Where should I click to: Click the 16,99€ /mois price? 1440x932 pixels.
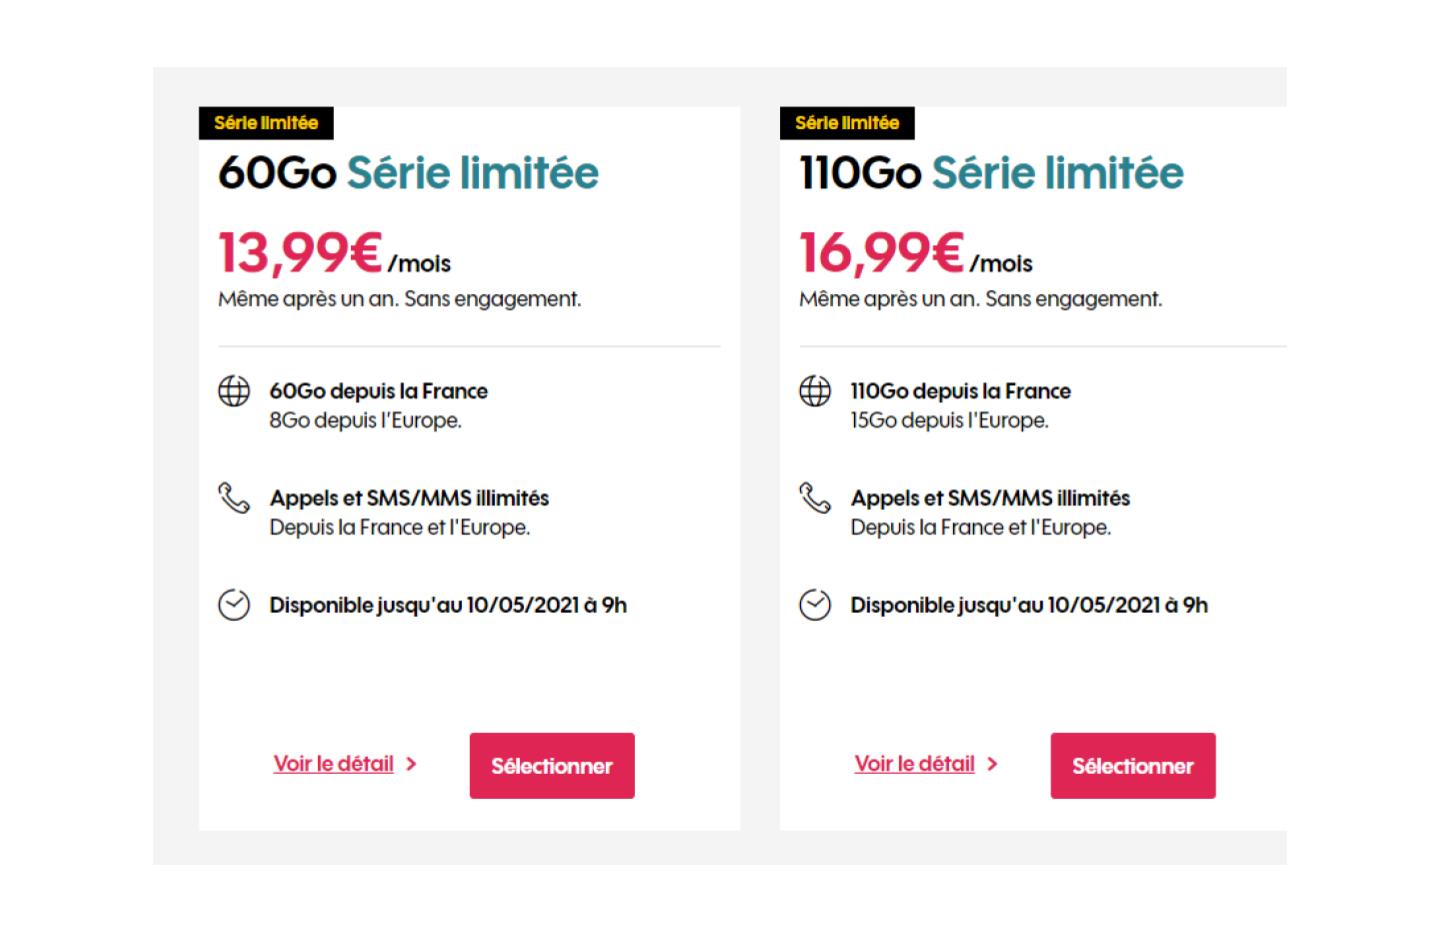coord(915,253)
